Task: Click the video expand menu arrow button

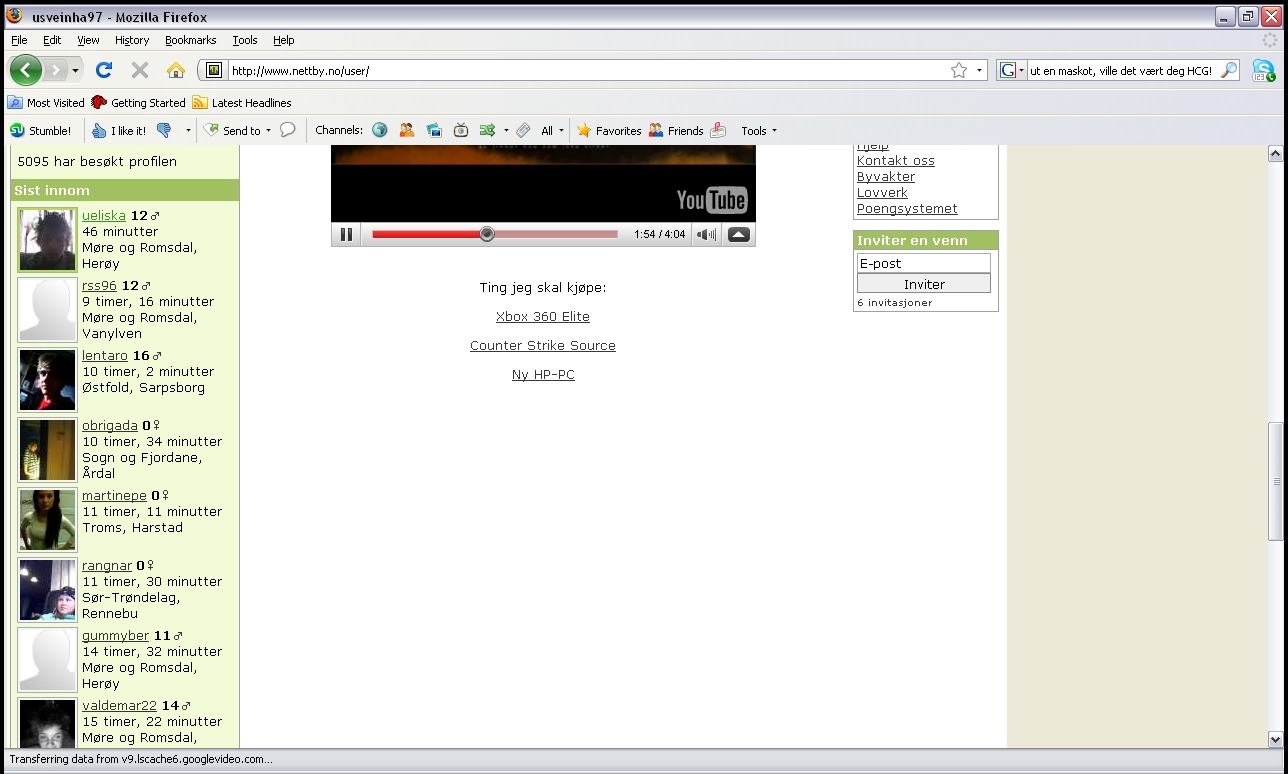Action: coord(738,234)
